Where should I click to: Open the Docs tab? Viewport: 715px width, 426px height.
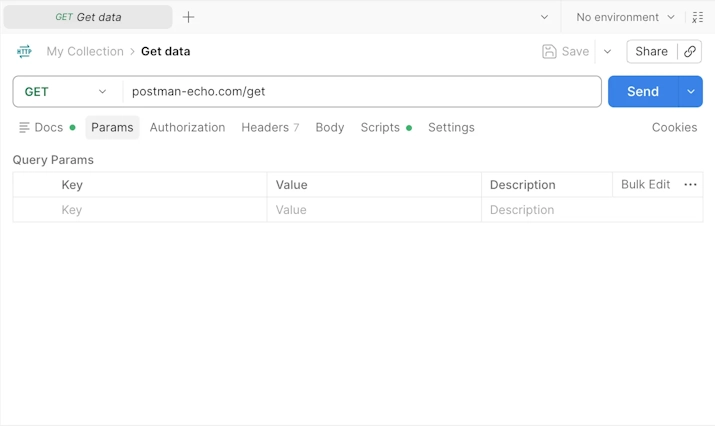pyautogui.click(x=47, y=127)
